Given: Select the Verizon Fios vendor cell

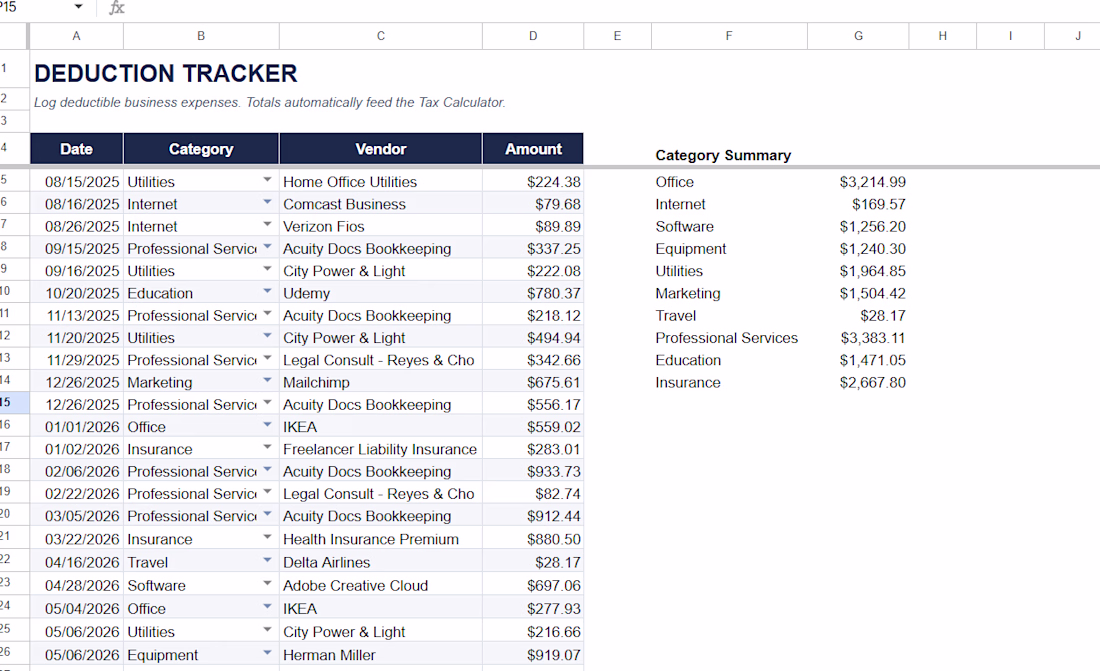Looking at the screenshot, I should tap(381, 227).
